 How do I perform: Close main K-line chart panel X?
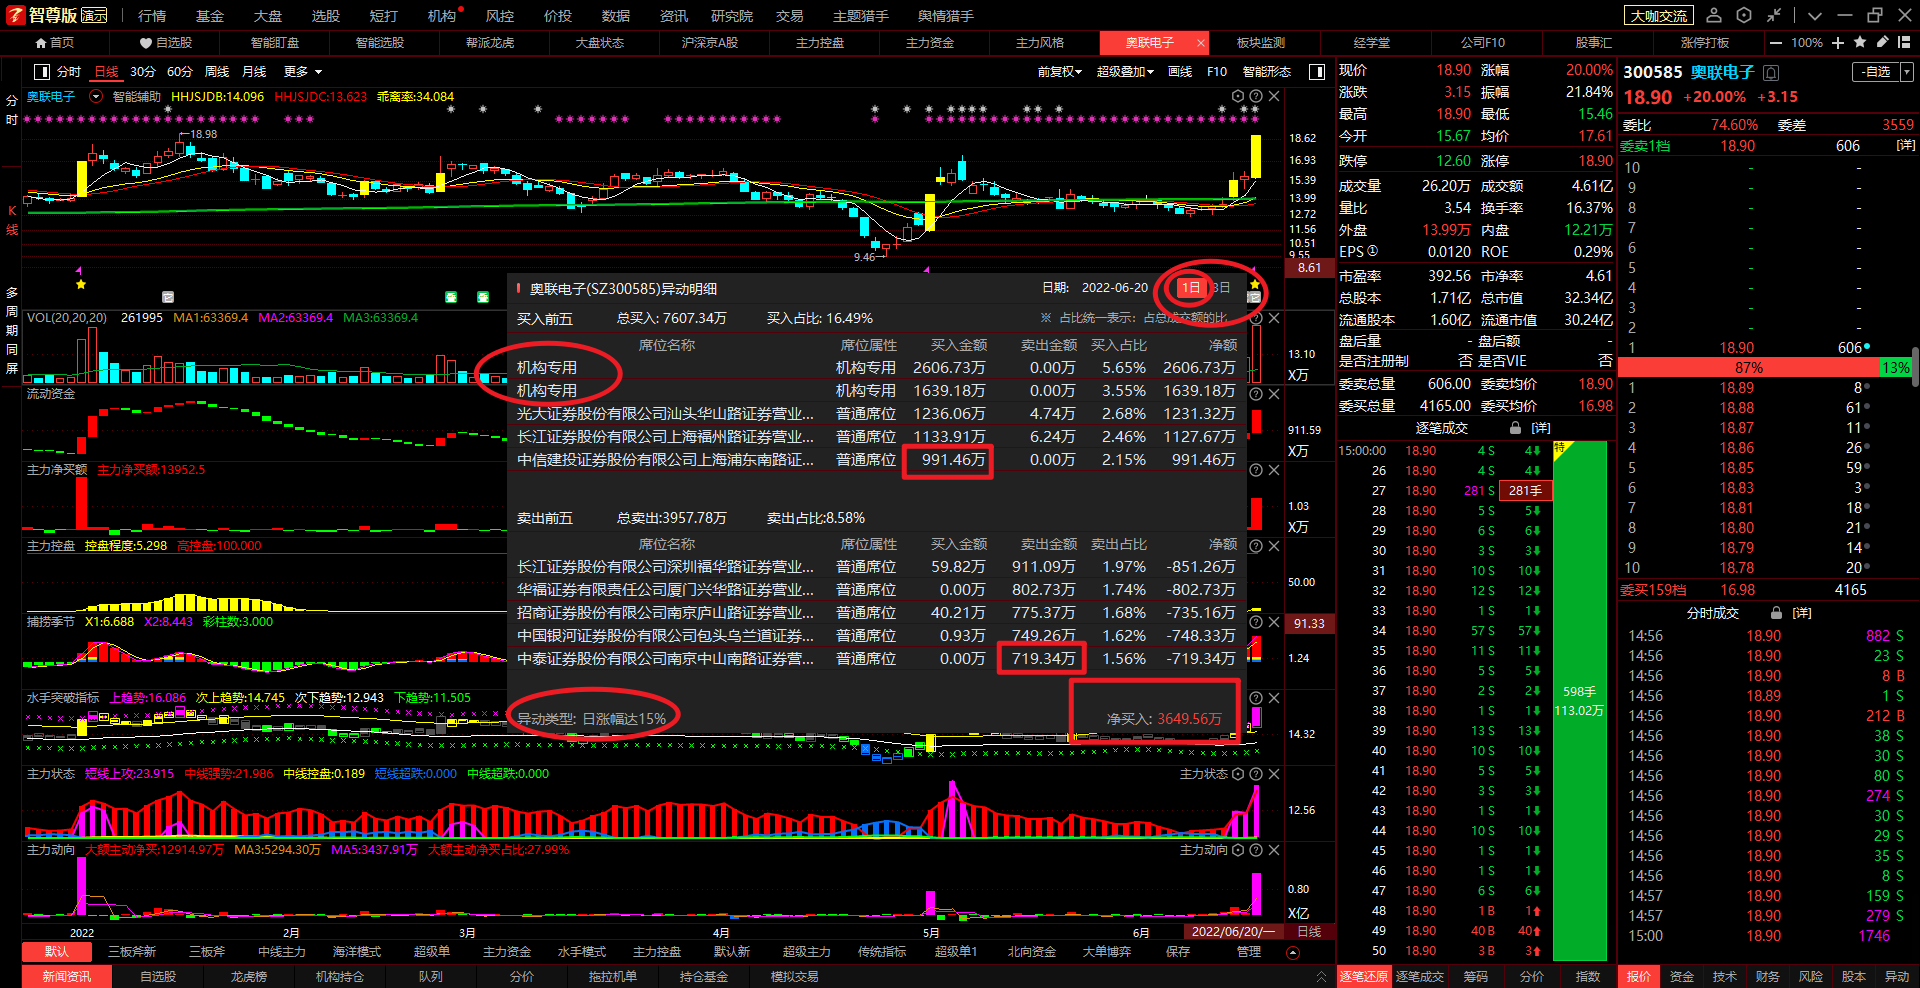pos(1274,96)
